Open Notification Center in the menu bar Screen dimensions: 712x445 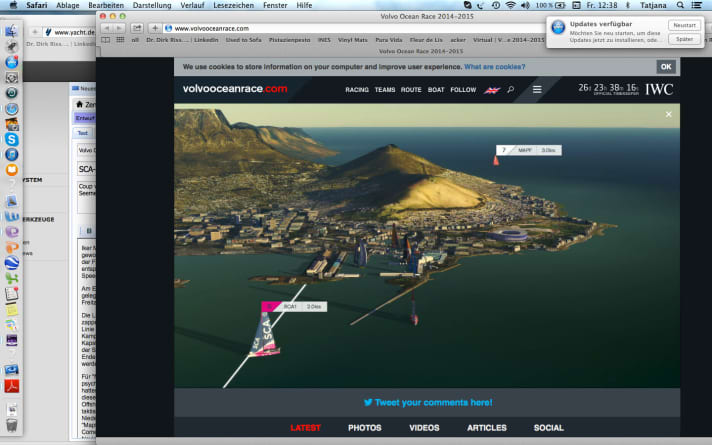697,5
